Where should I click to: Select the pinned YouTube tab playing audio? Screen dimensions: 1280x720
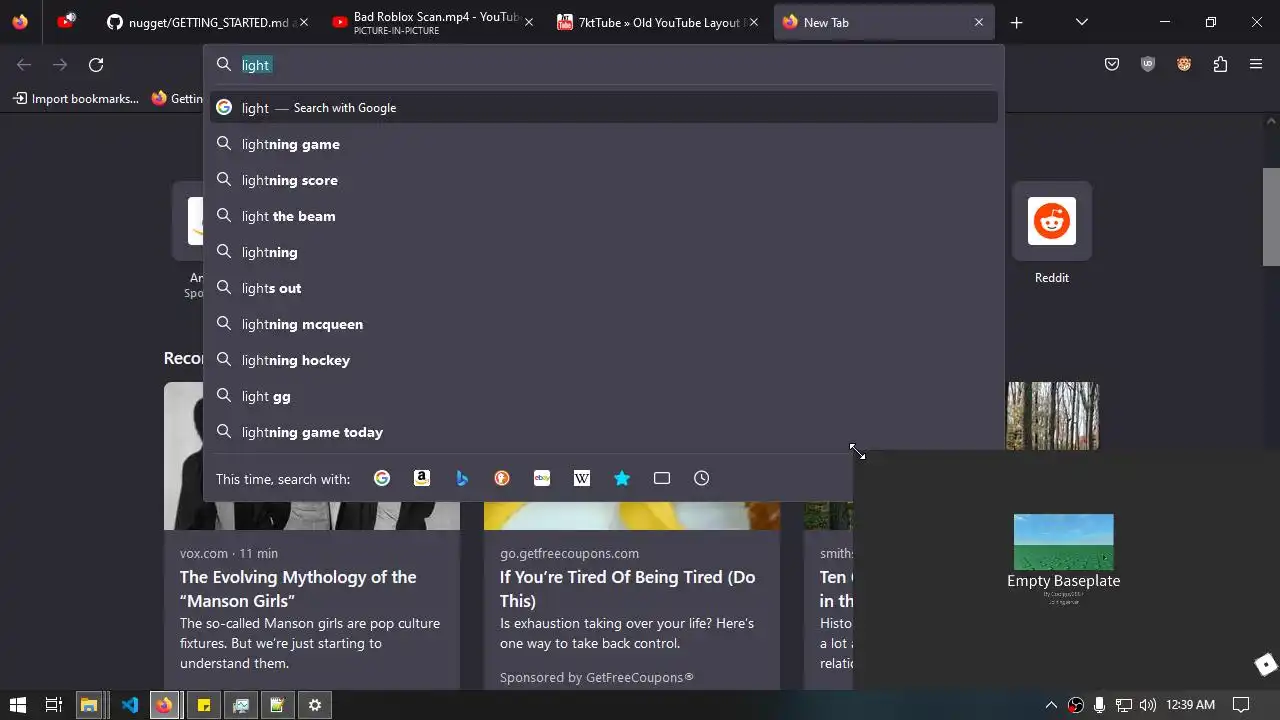point(66,22)
